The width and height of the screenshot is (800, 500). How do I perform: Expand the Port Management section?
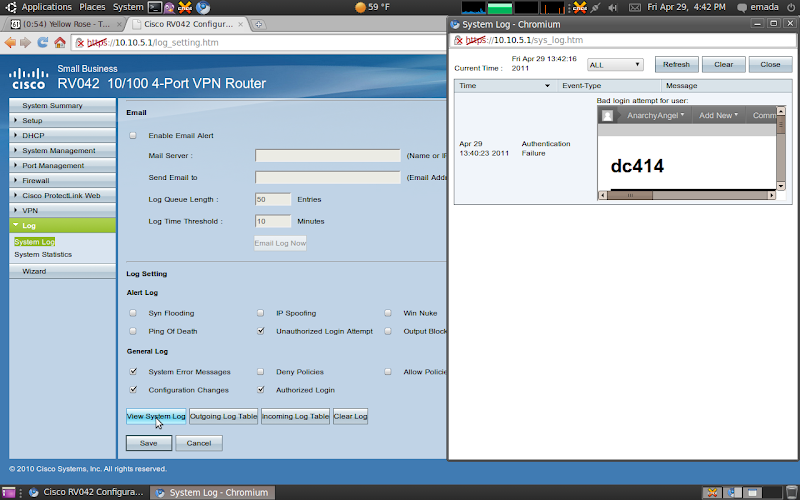[x=62, y=165]
